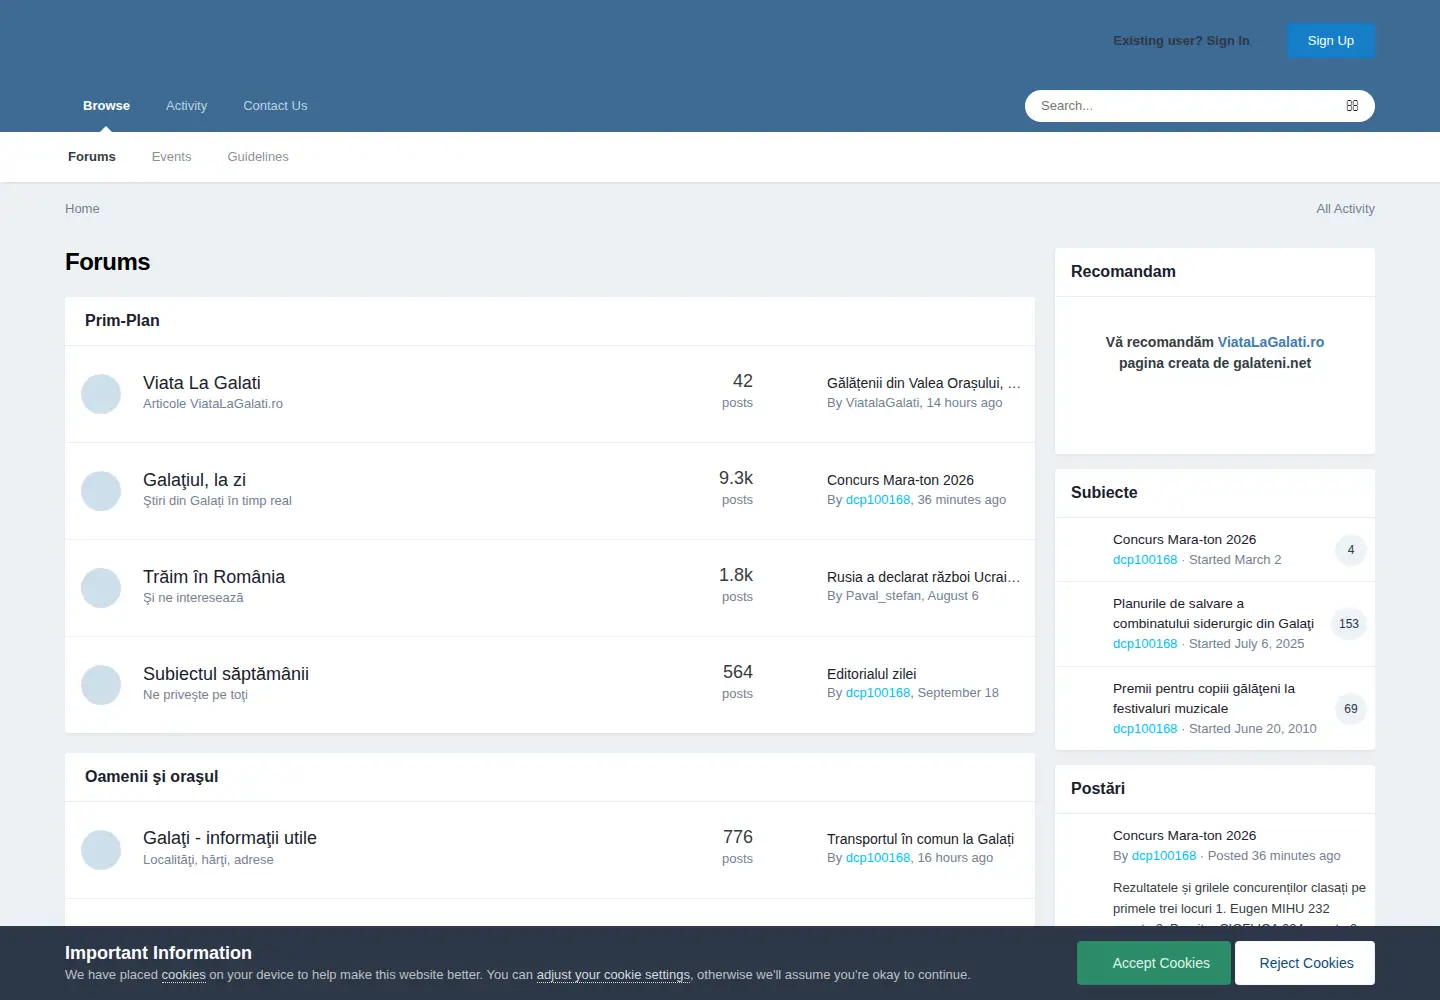Screen dimensions: 1440x1000
Task: Open Existing user Sign In dropdown
Action: (1181, 41)
